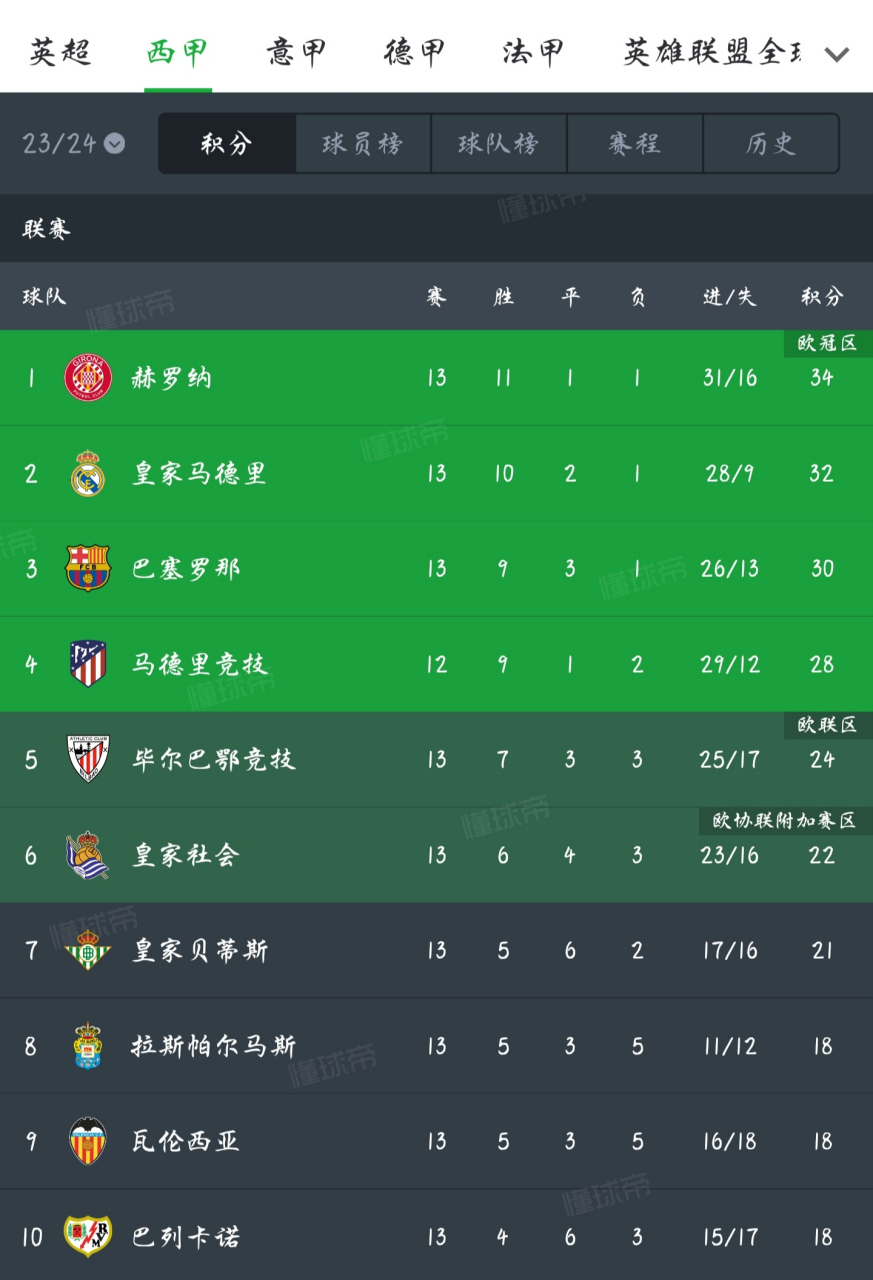Image resolution: width=873 pixels, height=1280 pixels.
Task: Click the Girona club crest icon
Action: 88,378
